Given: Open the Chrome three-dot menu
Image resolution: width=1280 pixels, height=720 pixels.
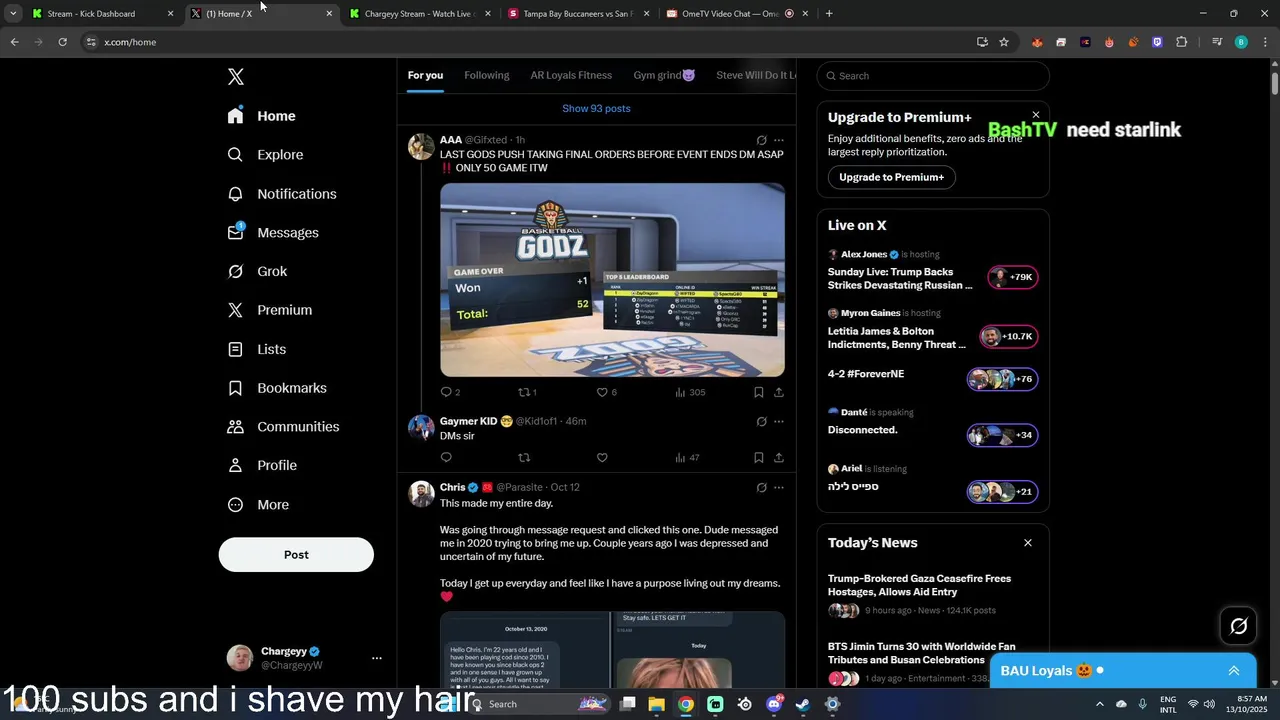Looking at the screenshot, I should (x=1265, y=42).
